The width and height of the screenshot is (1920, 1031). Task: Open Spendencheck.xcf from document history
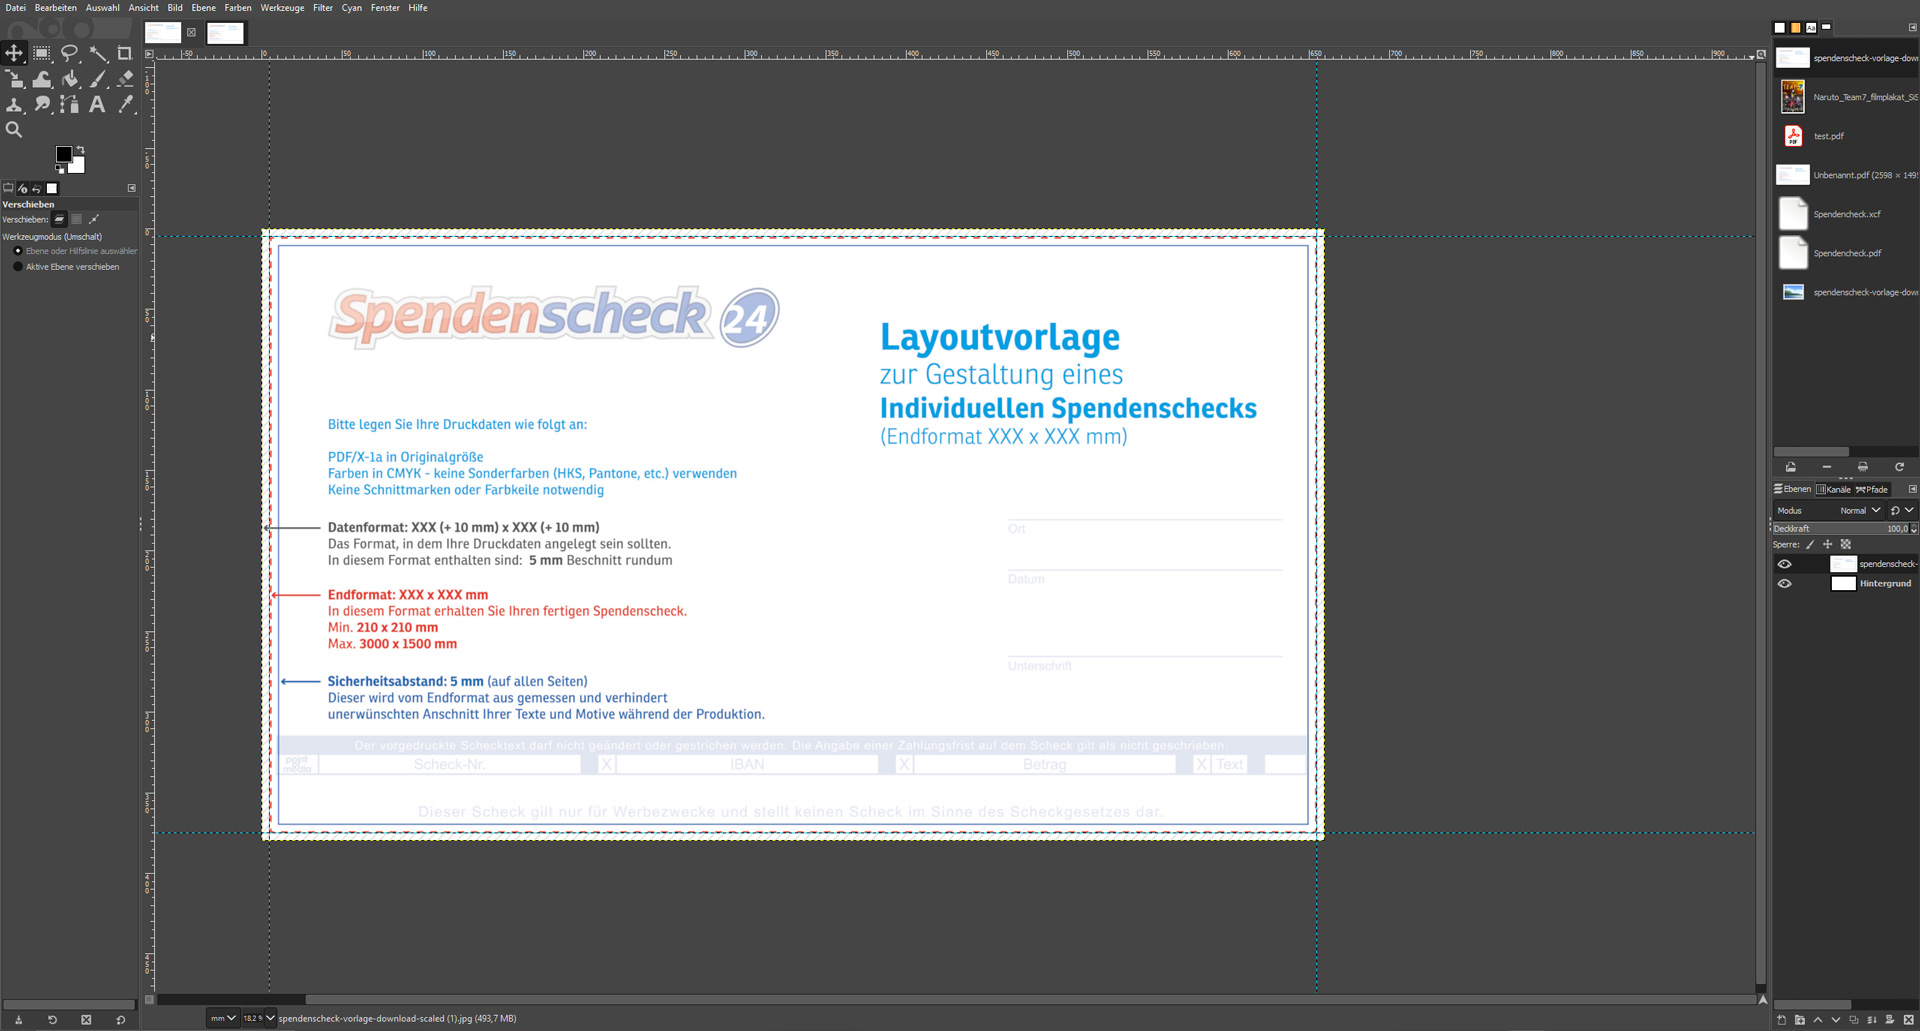click(1846, 214)
